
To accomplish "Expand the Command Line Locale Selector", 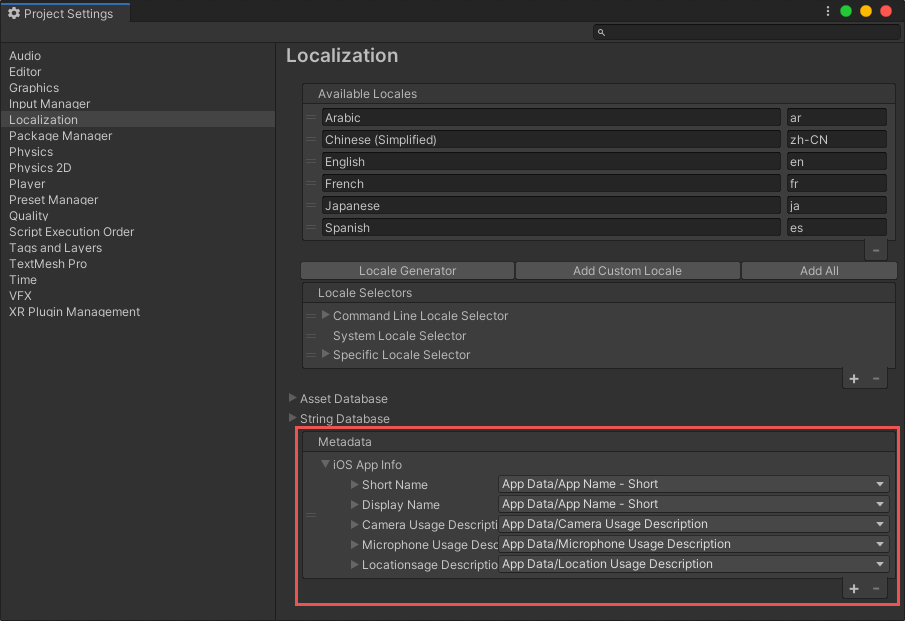I will [x=326, y=316].
